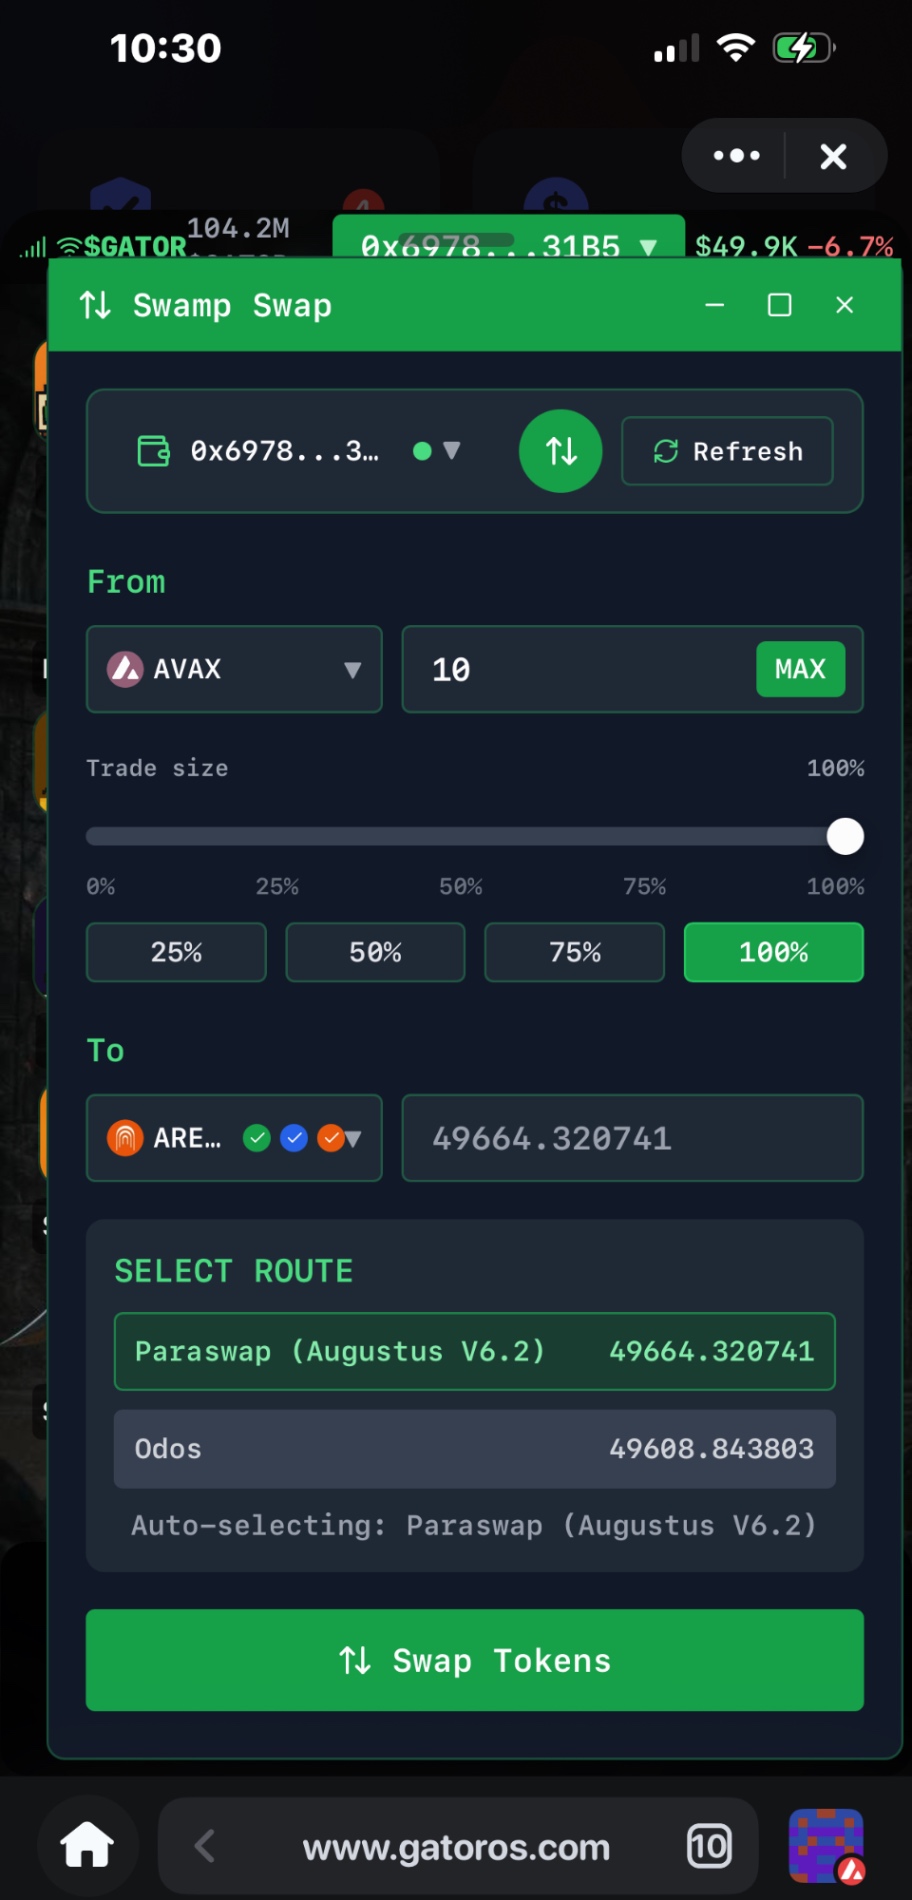Open the AVAX from-token dropdown

[x=234, y=669]
